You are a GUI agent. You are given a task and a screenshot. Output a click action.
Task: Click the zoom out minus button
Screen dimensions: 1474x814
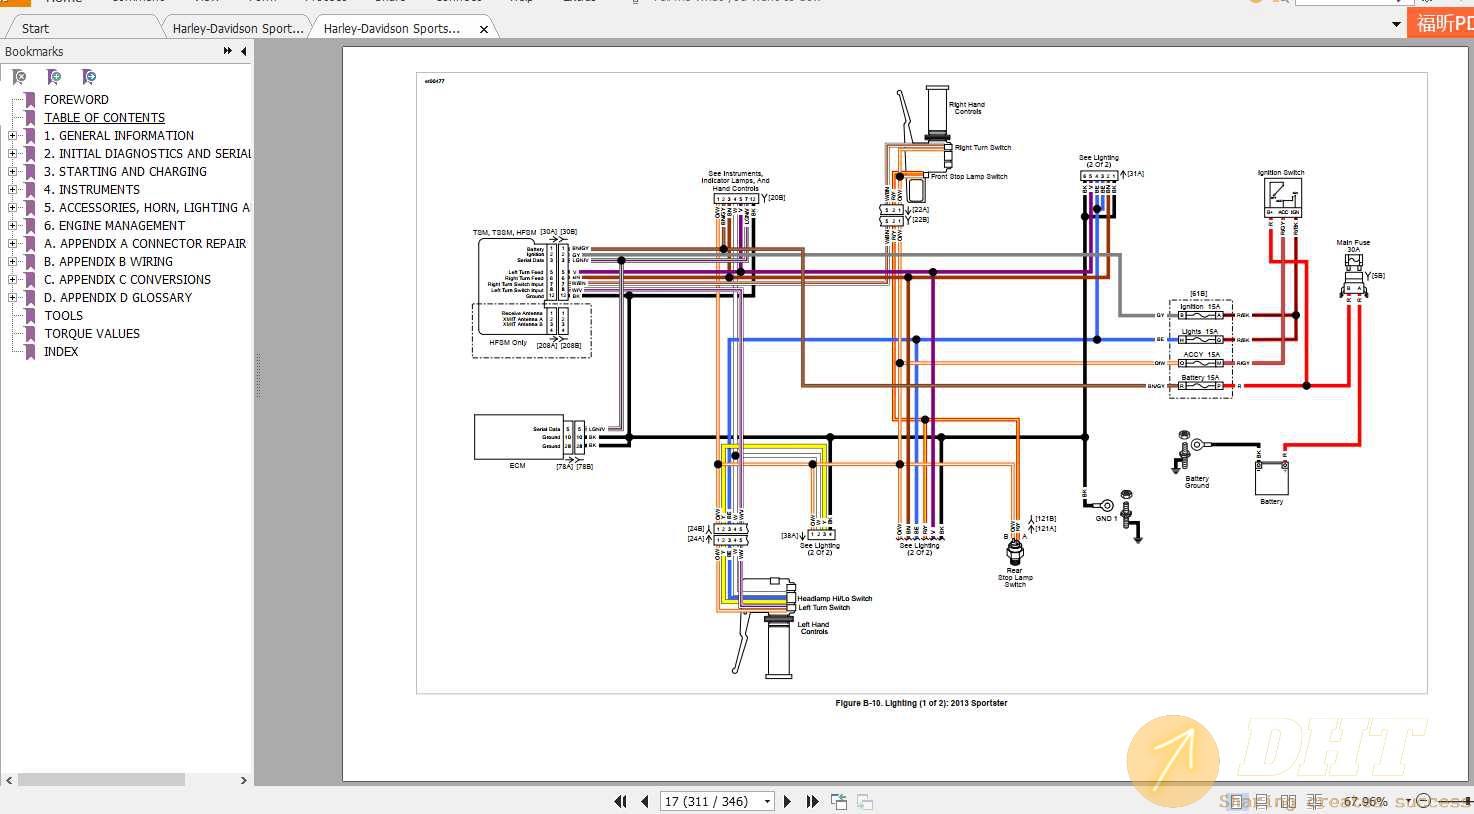point(1424,801)
